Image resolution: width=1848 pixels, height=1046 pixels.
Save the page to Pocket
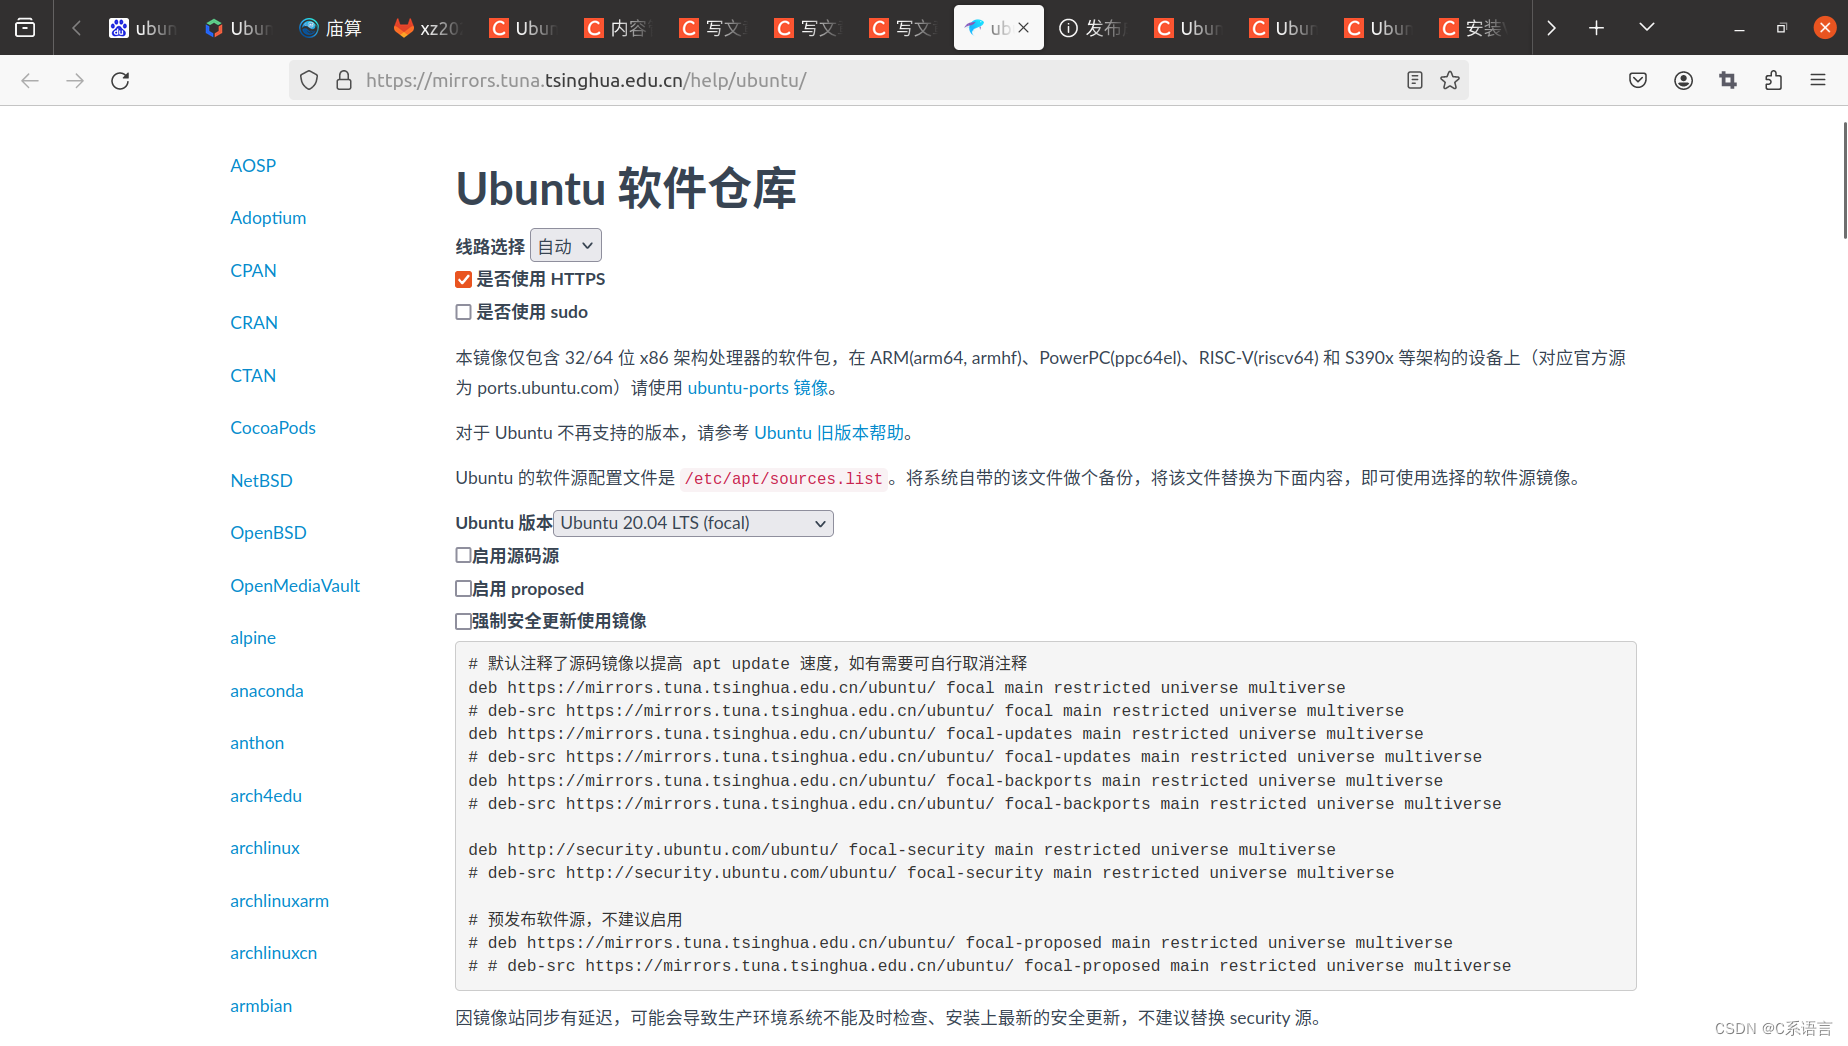pyautogui.click(x=1637, y=80)
